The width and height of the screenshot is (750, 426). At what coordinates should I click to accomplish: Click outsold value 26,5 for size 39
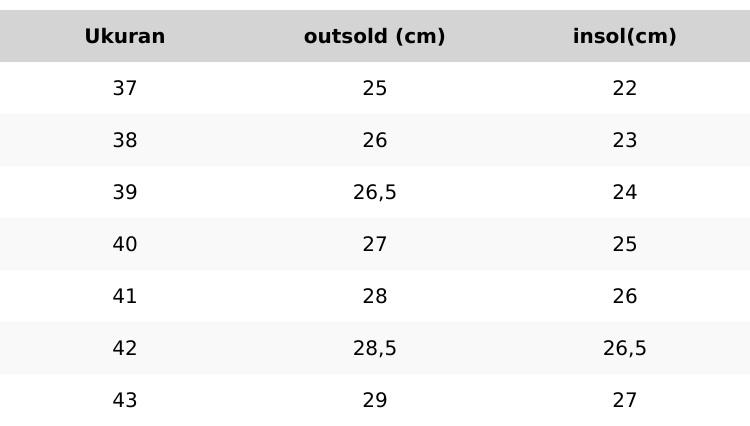pyautogui.click(x=375, y=193)
